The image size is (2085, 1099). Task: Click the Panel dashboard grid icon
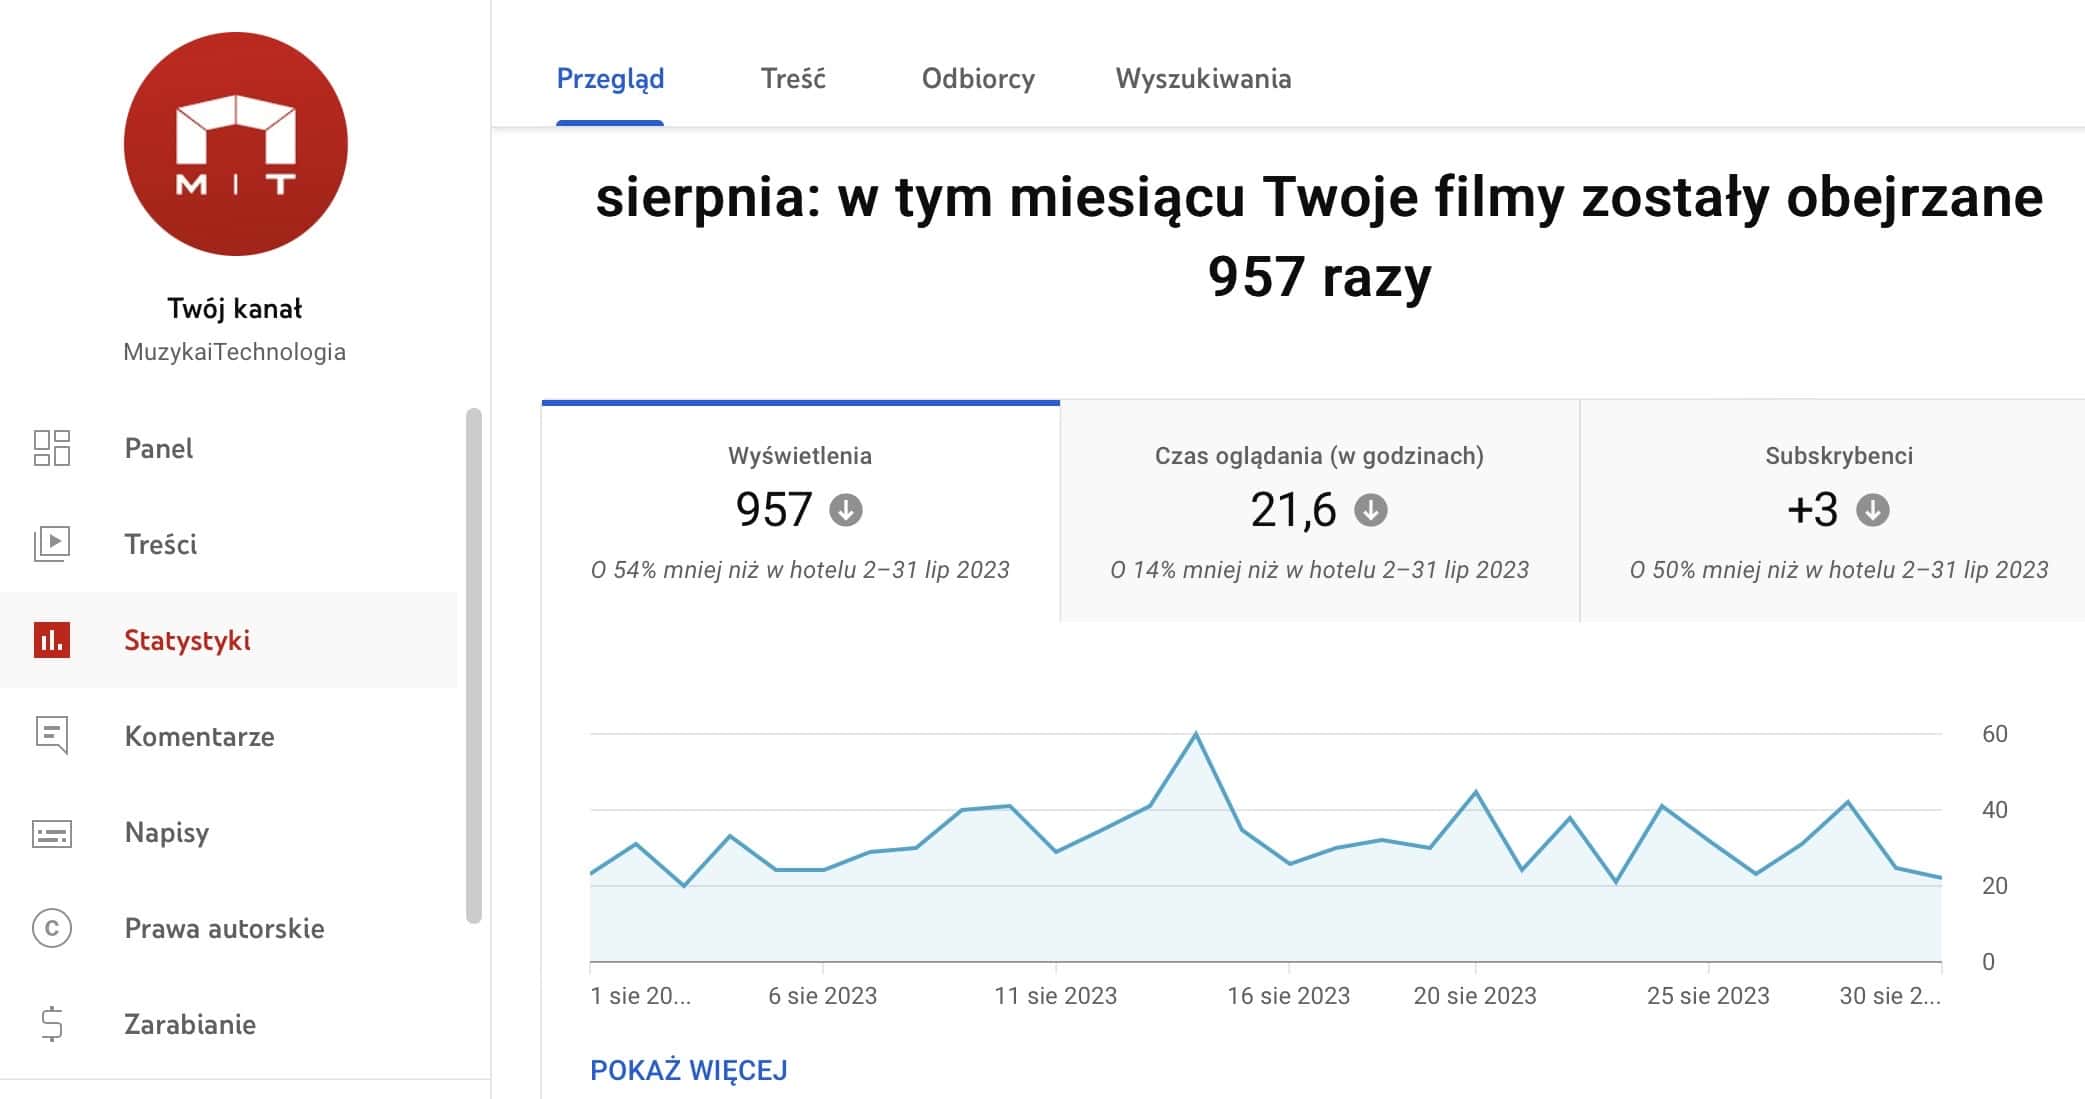pyautogui.click(x=52, y=448)
